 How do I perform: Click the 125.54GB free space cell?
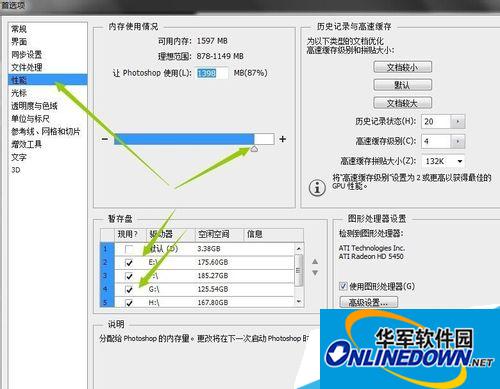213,289
